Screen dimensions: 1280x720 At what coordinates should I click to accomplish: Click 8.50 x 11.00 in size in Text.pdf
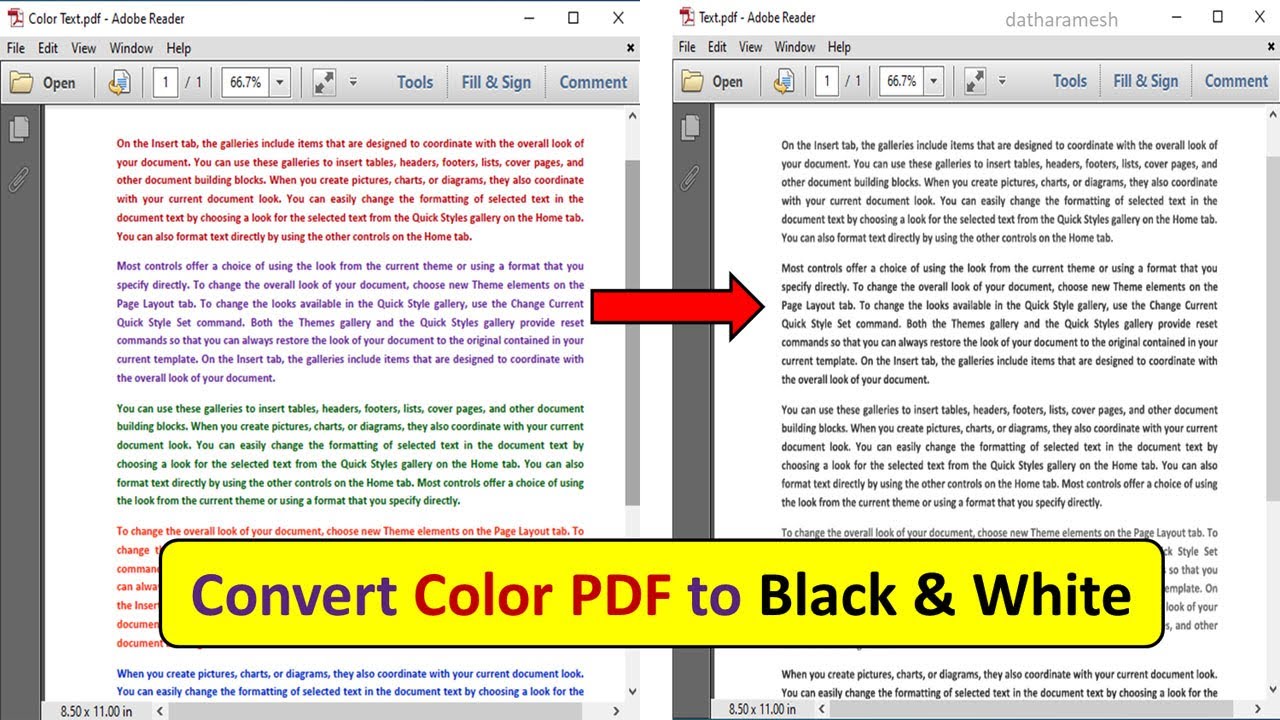[x=762, y=709]
